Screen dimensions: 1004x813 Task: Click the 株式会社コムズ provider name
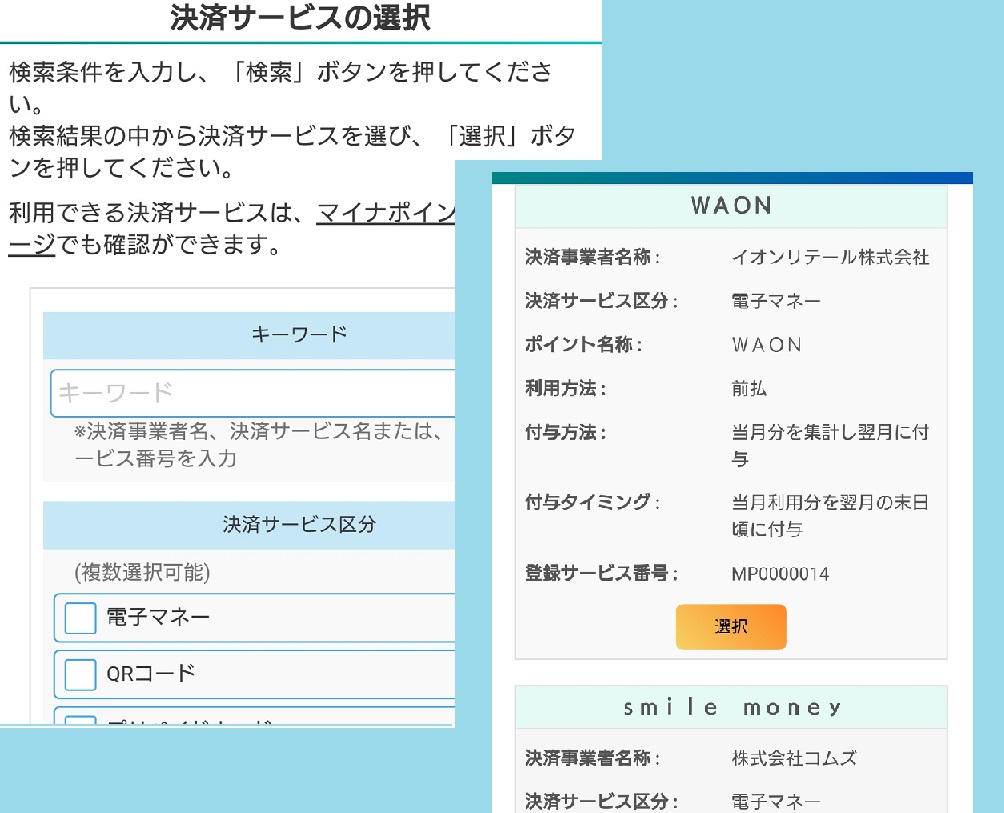tap(794, 759)
